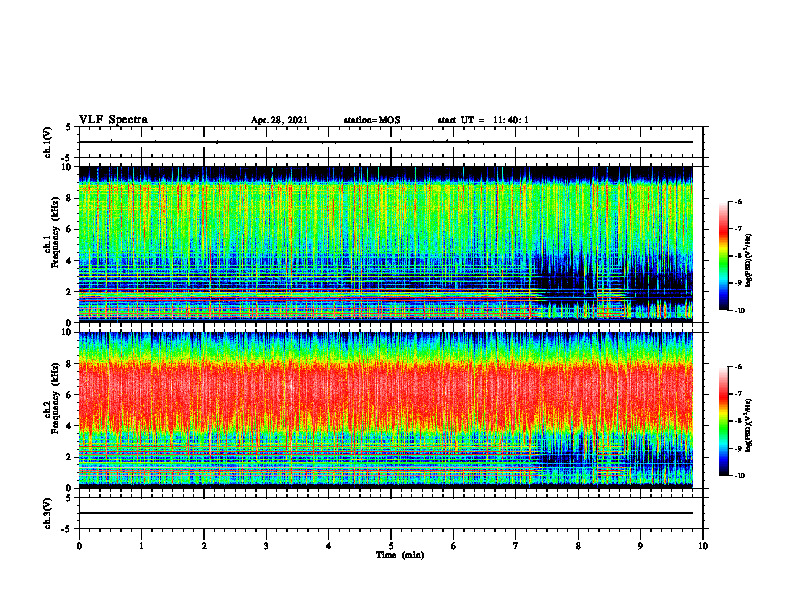Click the time axis tick label "7"

pos(516,546)
